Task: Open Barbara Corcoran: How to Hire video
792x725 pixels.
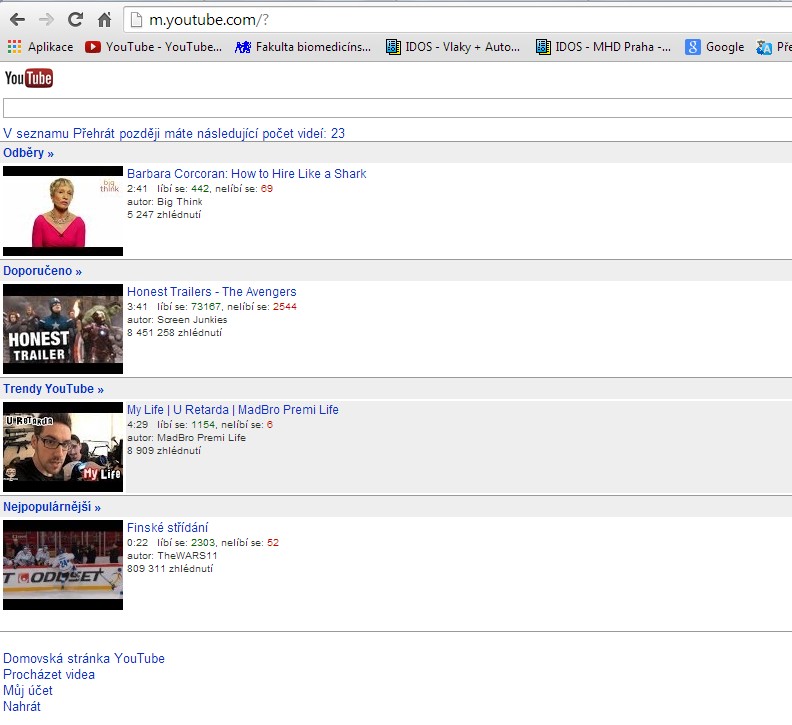Action: [x=246, y=174]
